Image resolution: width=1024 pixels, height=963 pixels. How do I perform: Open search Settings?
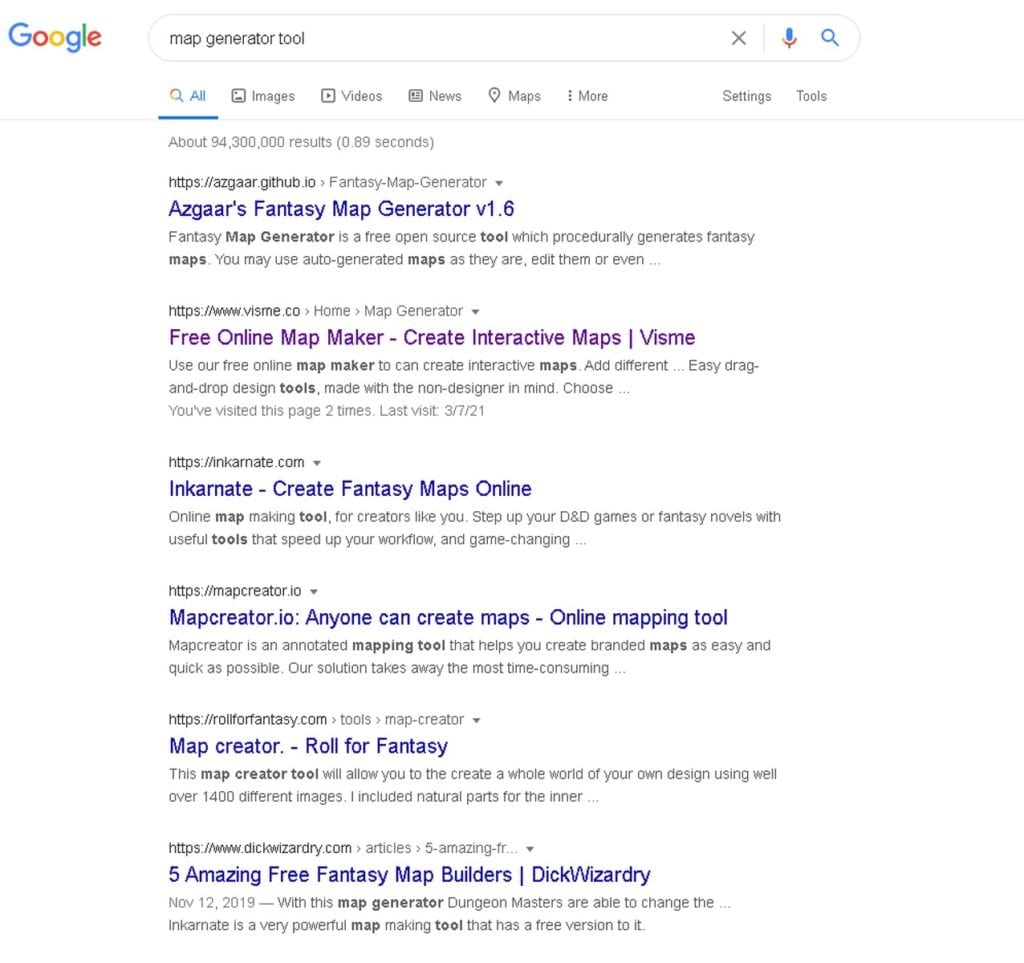pos(746,96)
